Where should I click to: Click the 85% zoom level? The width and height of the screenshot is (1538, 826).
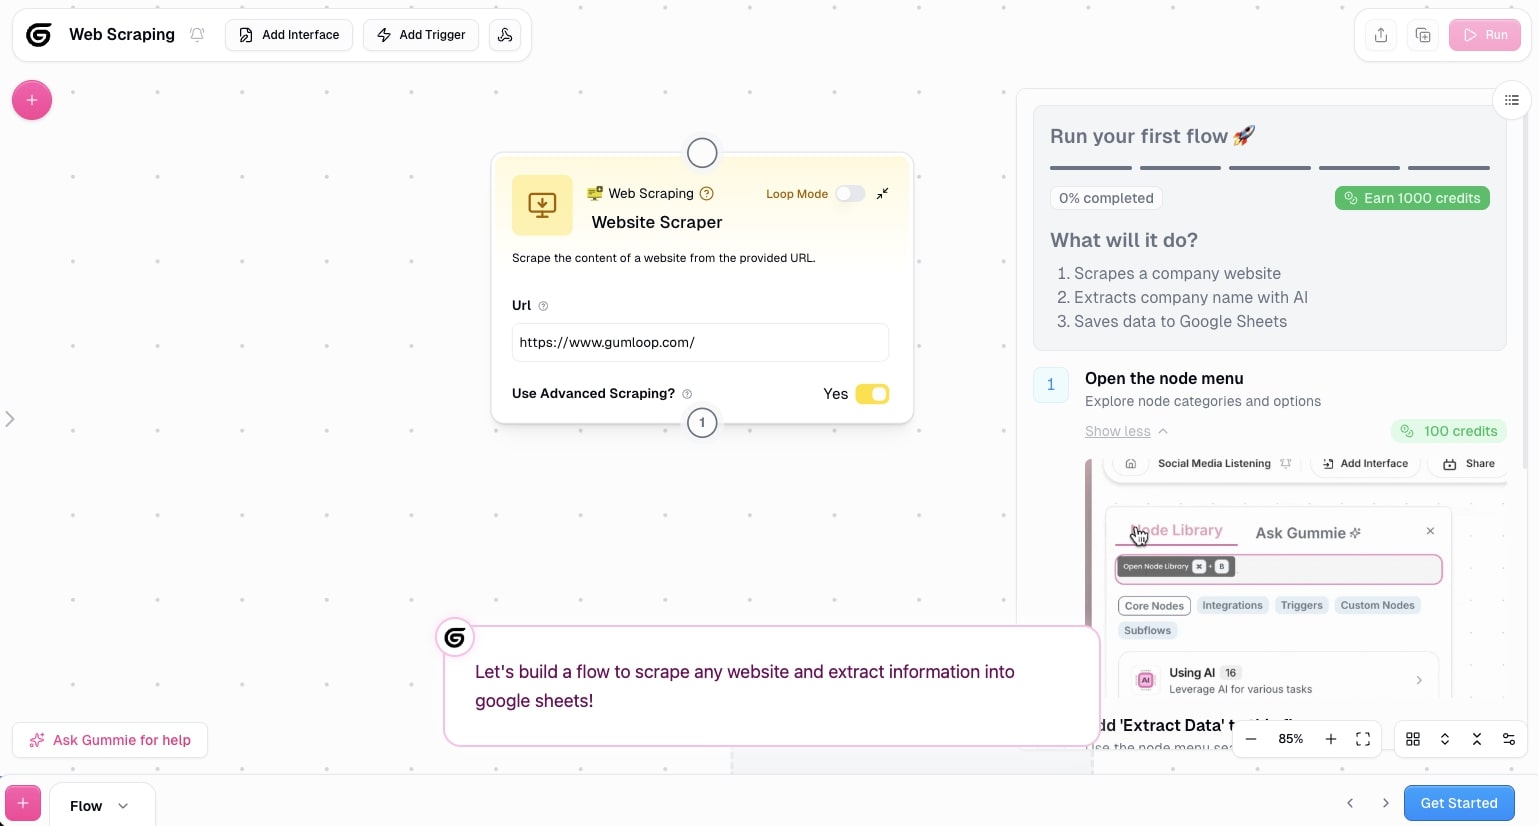pyautogui.click(x=1291, y=739)
